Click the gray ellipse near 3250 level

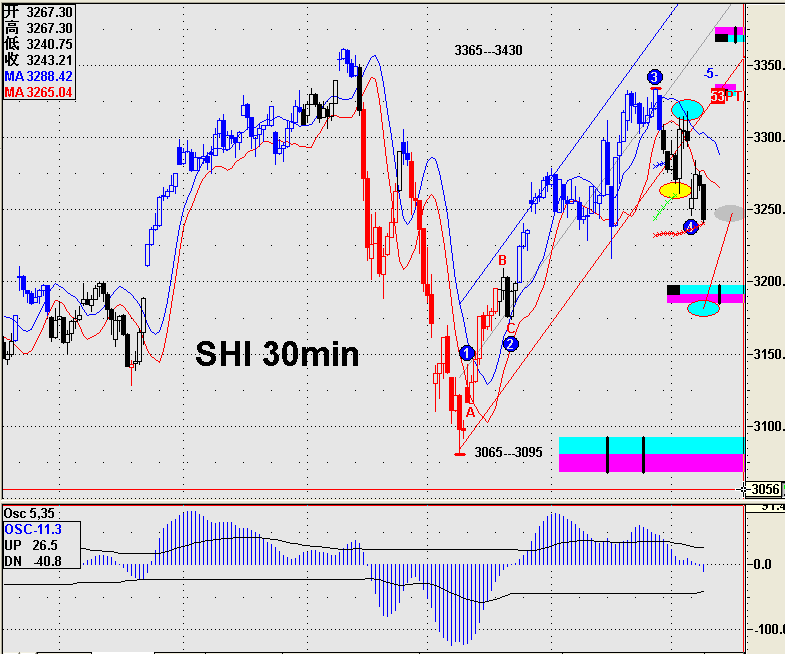click(x=729, y=212)
